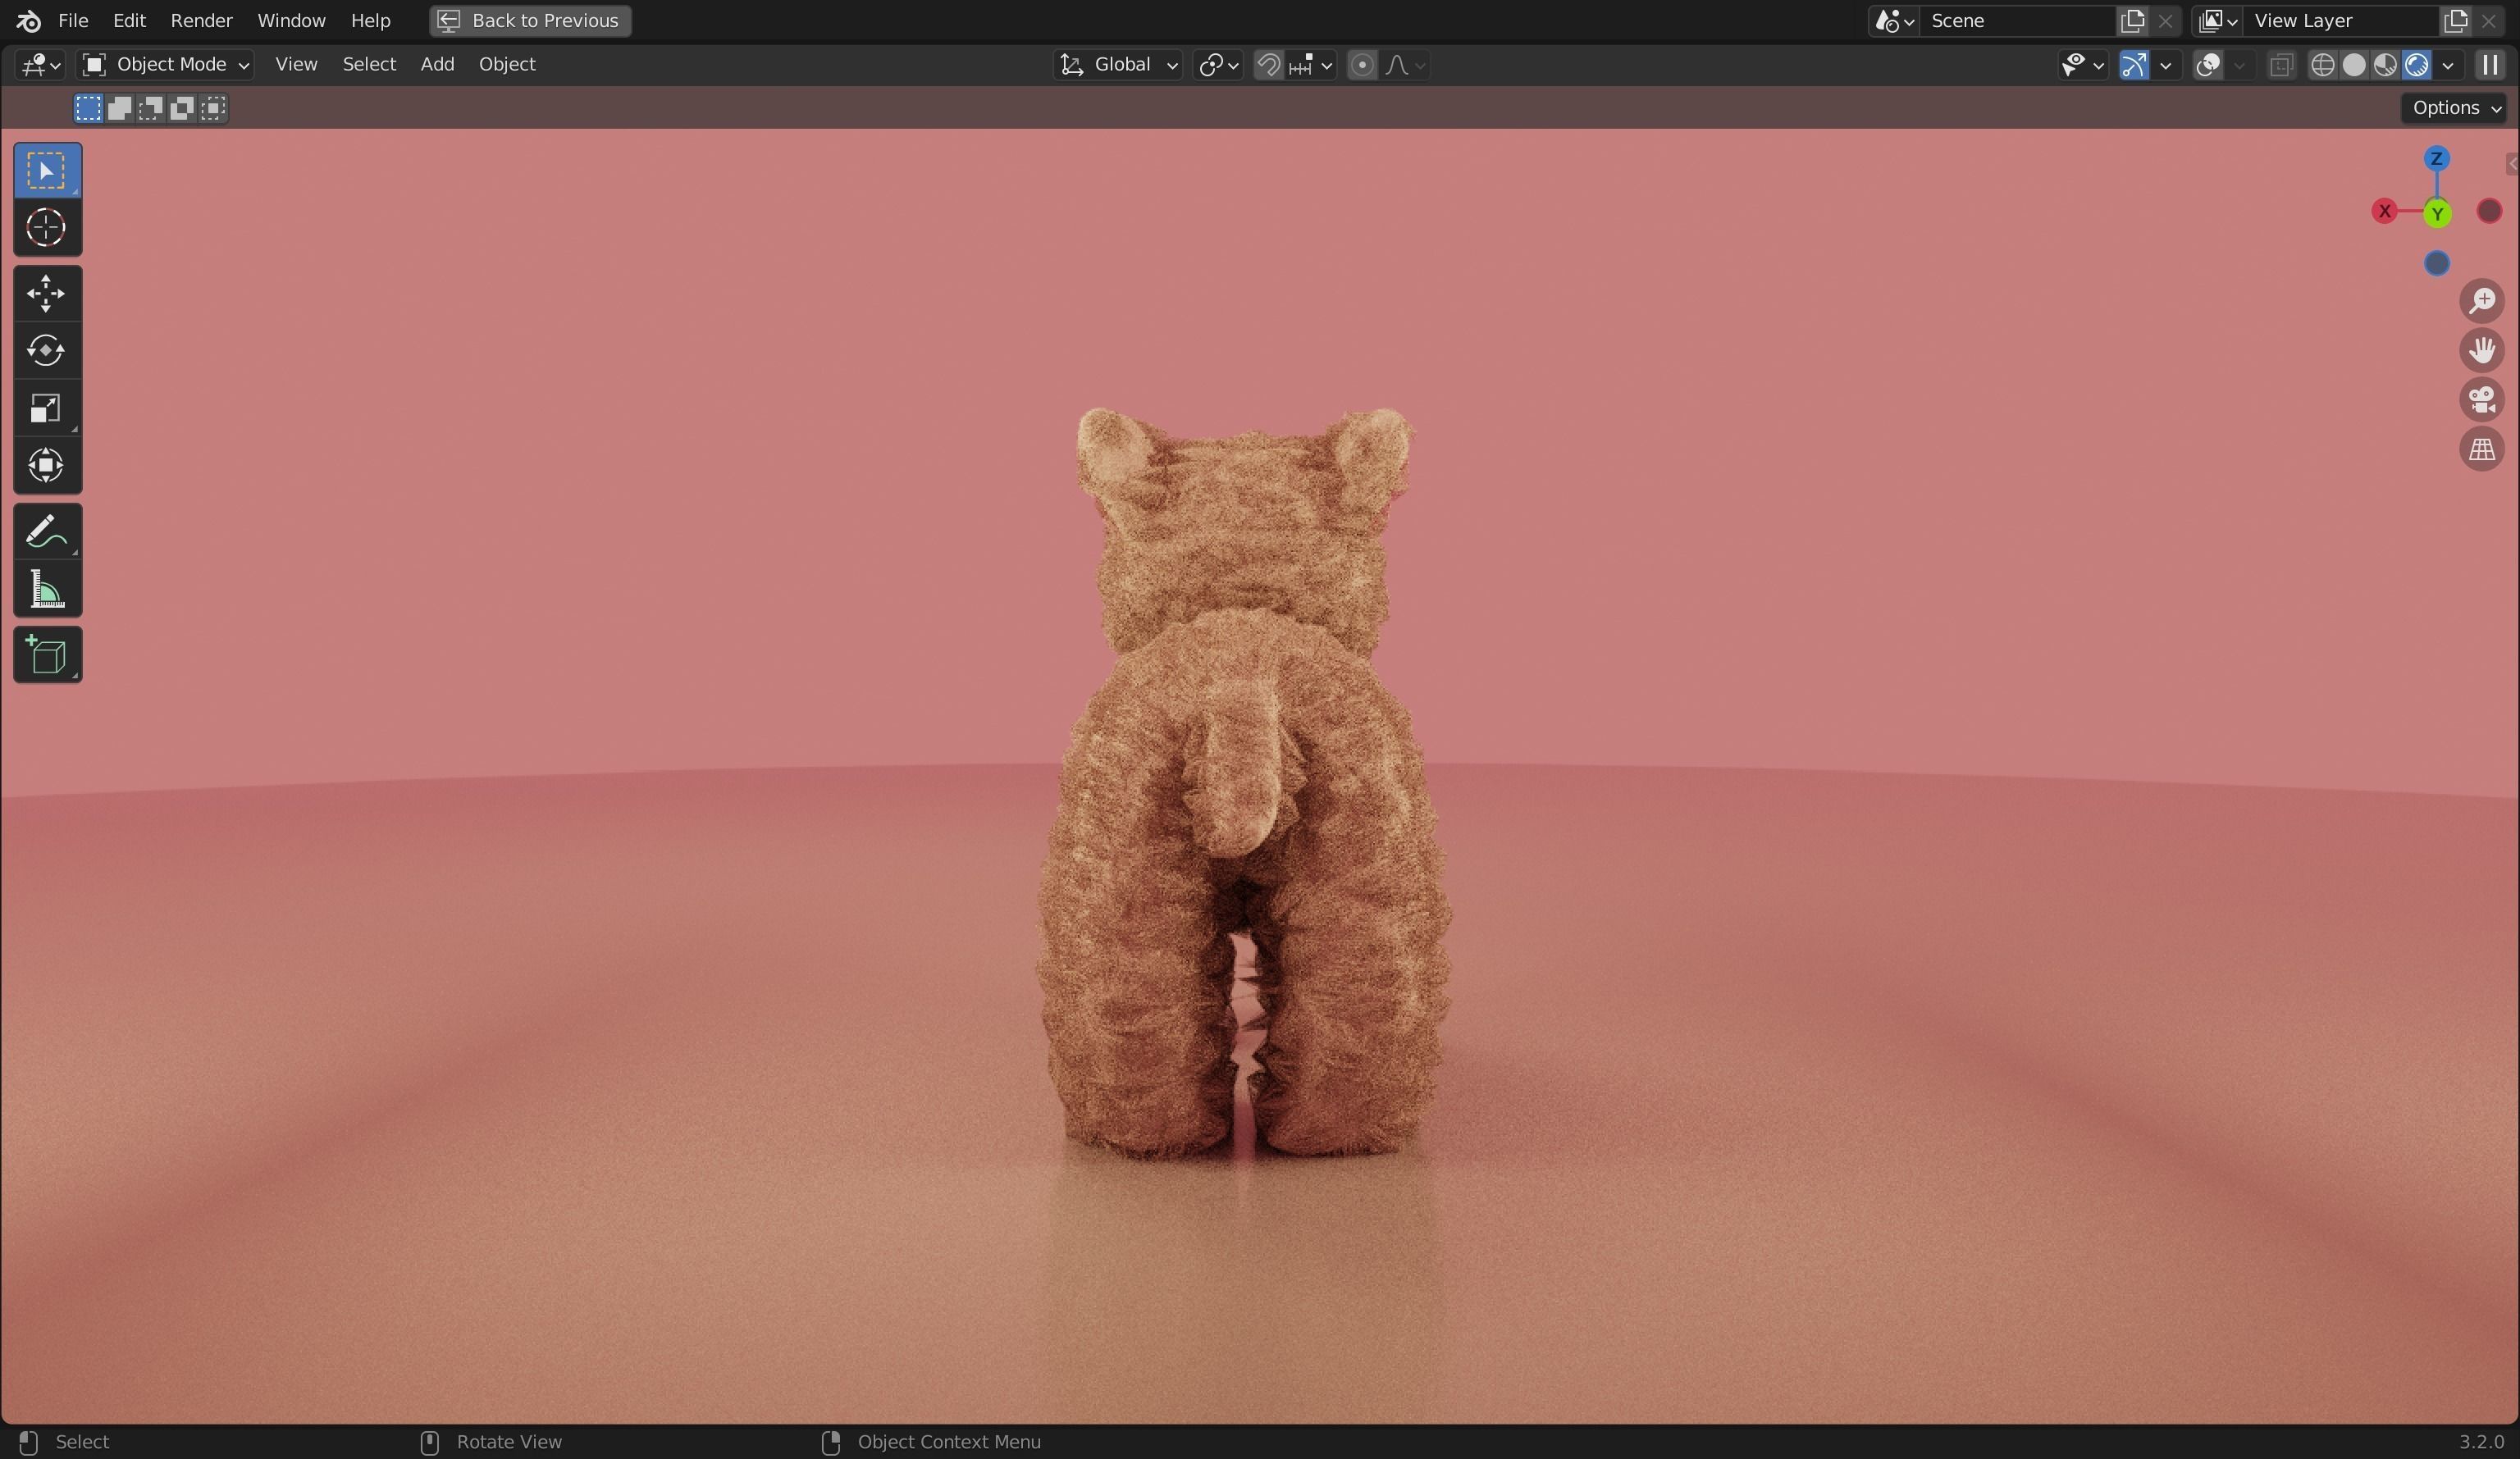Screen dimensions: 2520x1459
Task: Open editor type dropdown
Action: [x=41, y=65]
